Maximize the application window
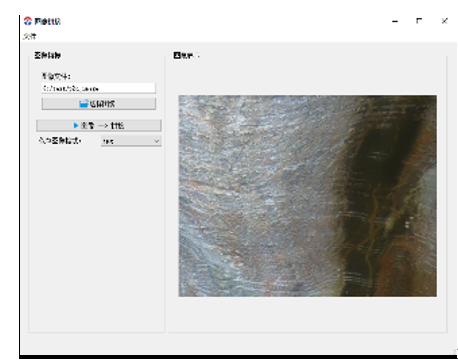Viewport: 458px width, 363px height. (x=419, y=21)
